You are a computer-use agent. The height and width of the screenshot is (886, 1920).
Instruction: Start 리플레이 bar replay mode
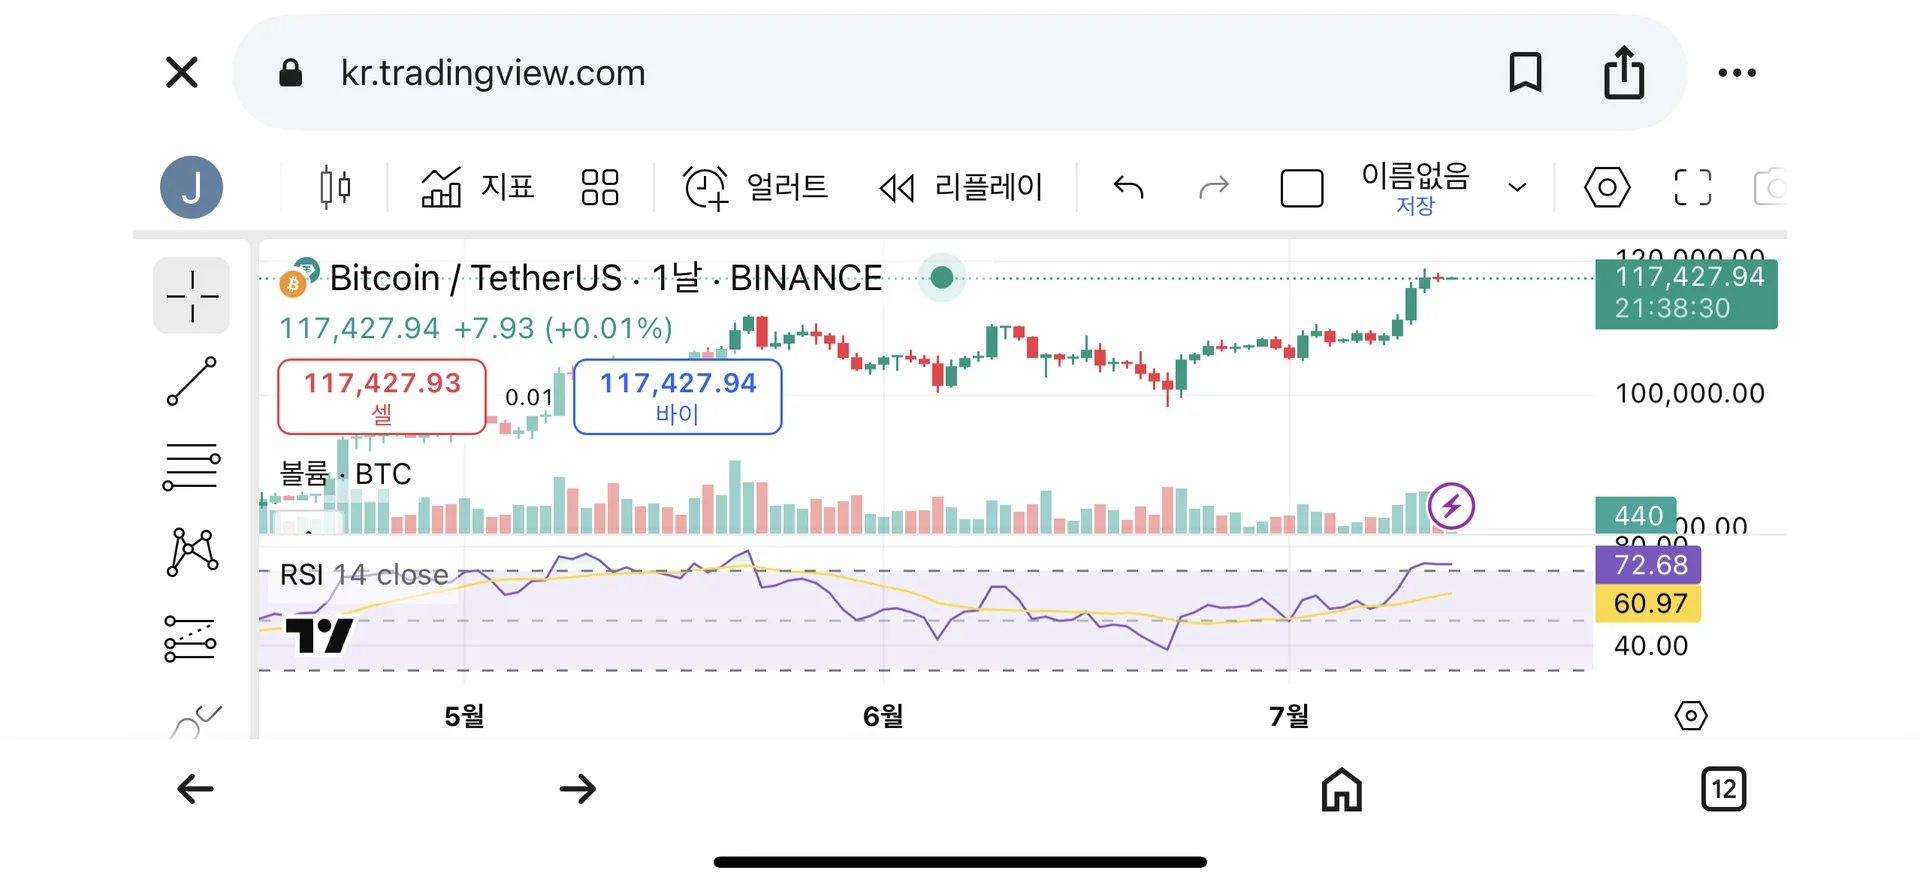pyautogui.click(x=961, y=187)
